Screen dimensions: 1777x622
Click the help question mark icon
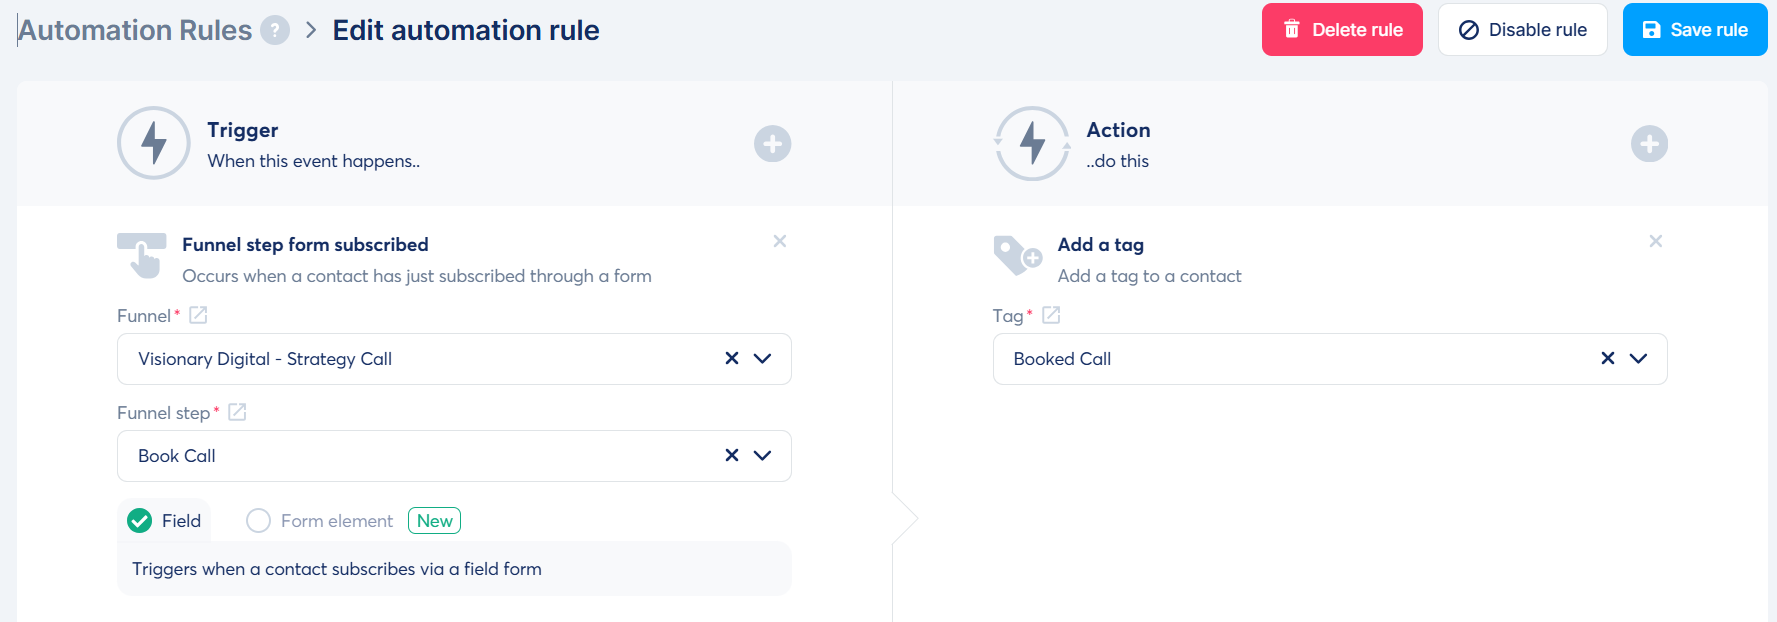click(275, 30)
